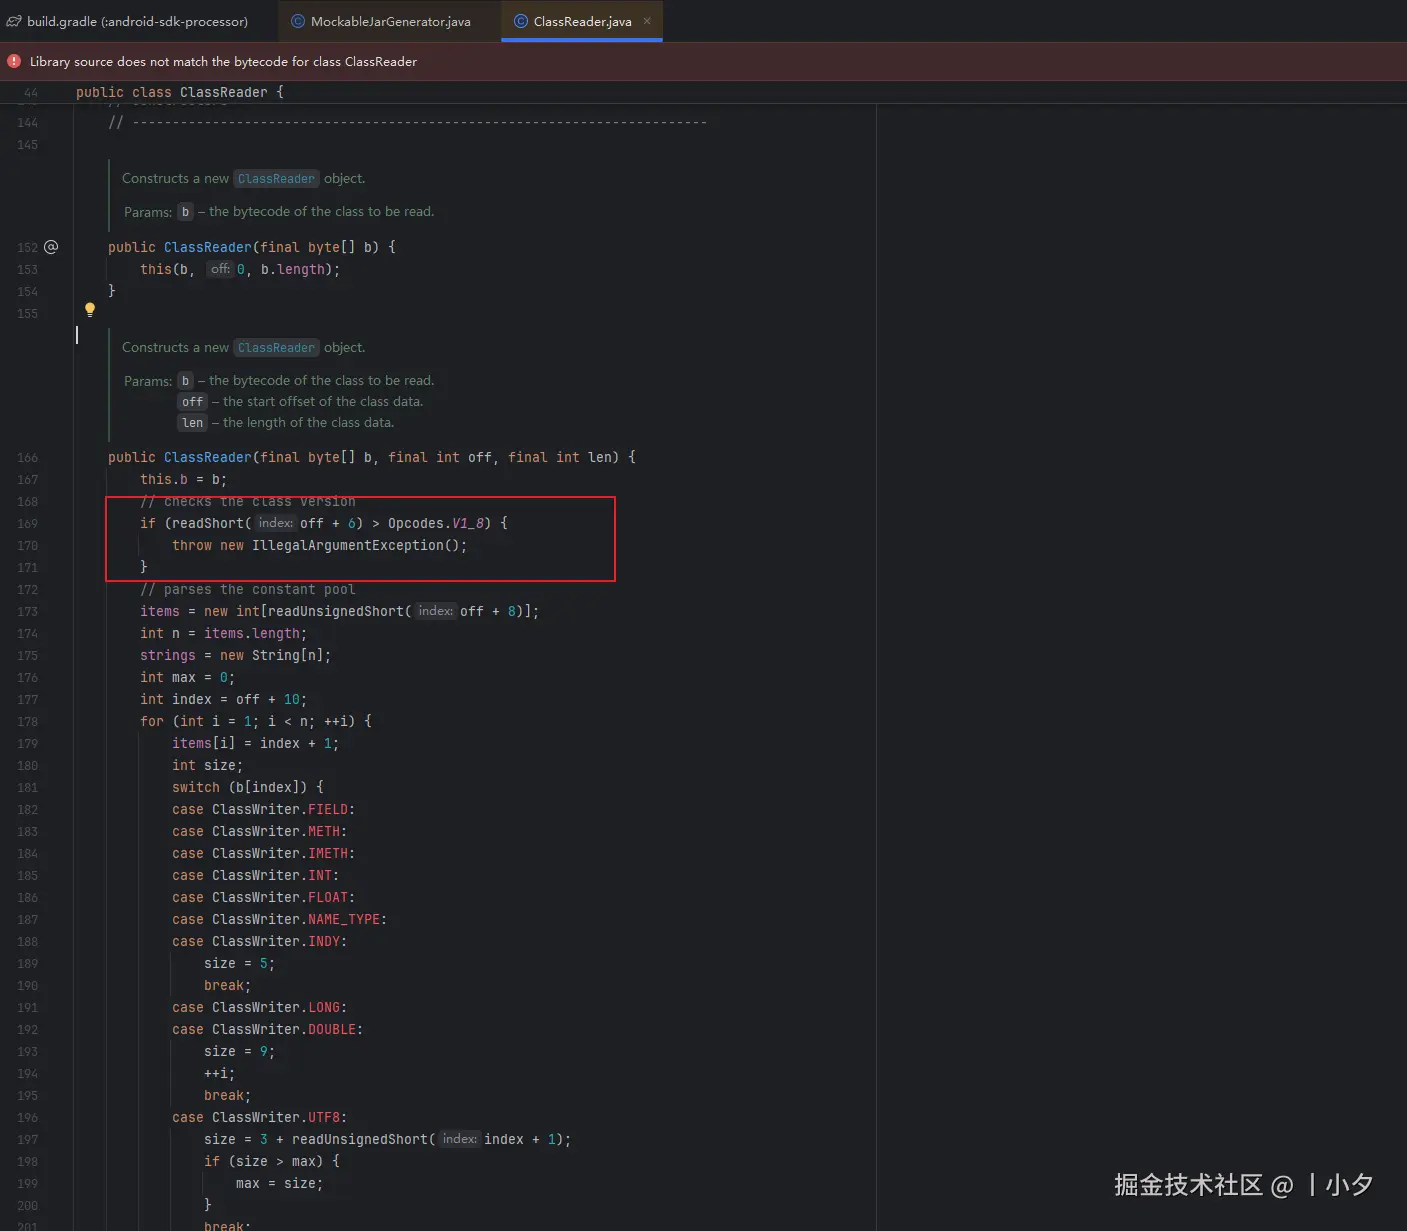Click the Opcodes.V1_8 constant on line 169
This screenshot has width=1407, height=1231.
436,523
